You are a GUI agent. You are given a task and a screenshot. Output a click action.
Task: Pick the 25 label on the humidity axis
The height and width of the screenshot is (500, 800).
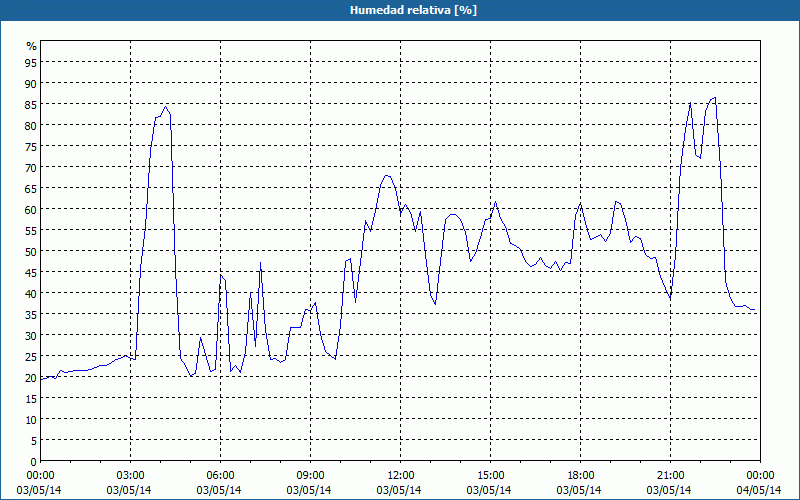(31, 357)
